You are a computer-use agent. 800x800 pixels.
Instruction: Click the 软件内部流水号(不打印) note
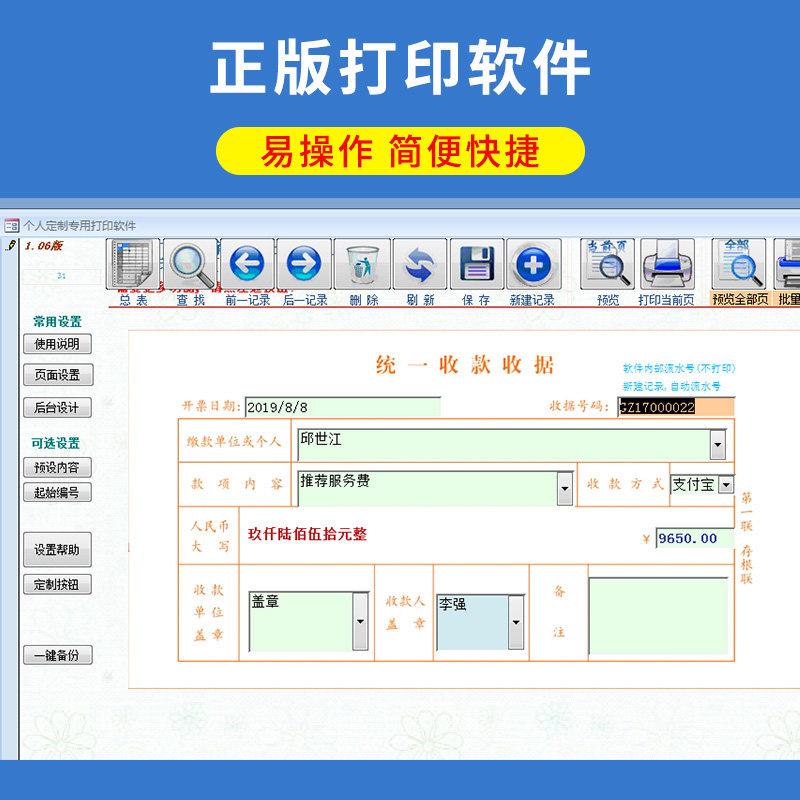click(x=679, y=368)
